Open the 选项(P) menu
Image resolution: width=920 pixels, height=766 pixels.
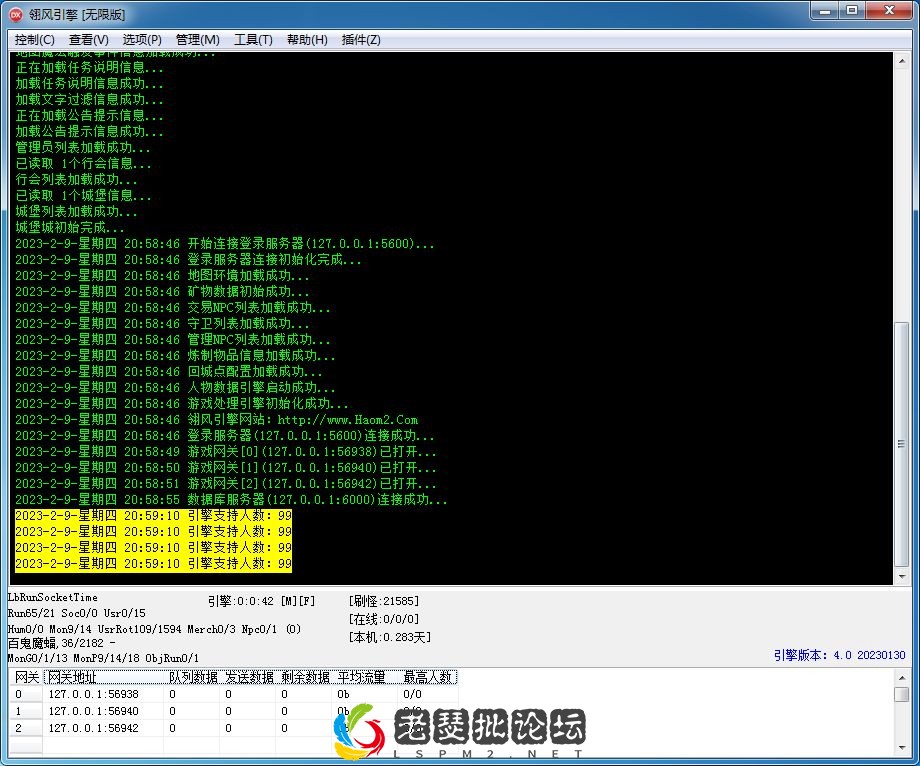(x=143, y=40)
